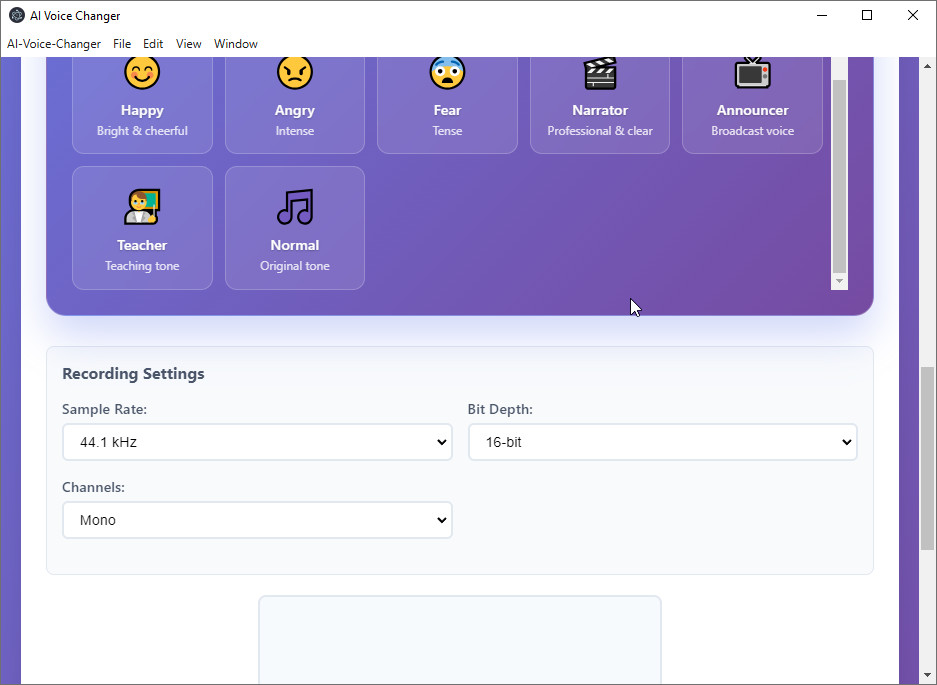Expand the Bit Depth dropdown
937x685 pixels.
point(662,442)
